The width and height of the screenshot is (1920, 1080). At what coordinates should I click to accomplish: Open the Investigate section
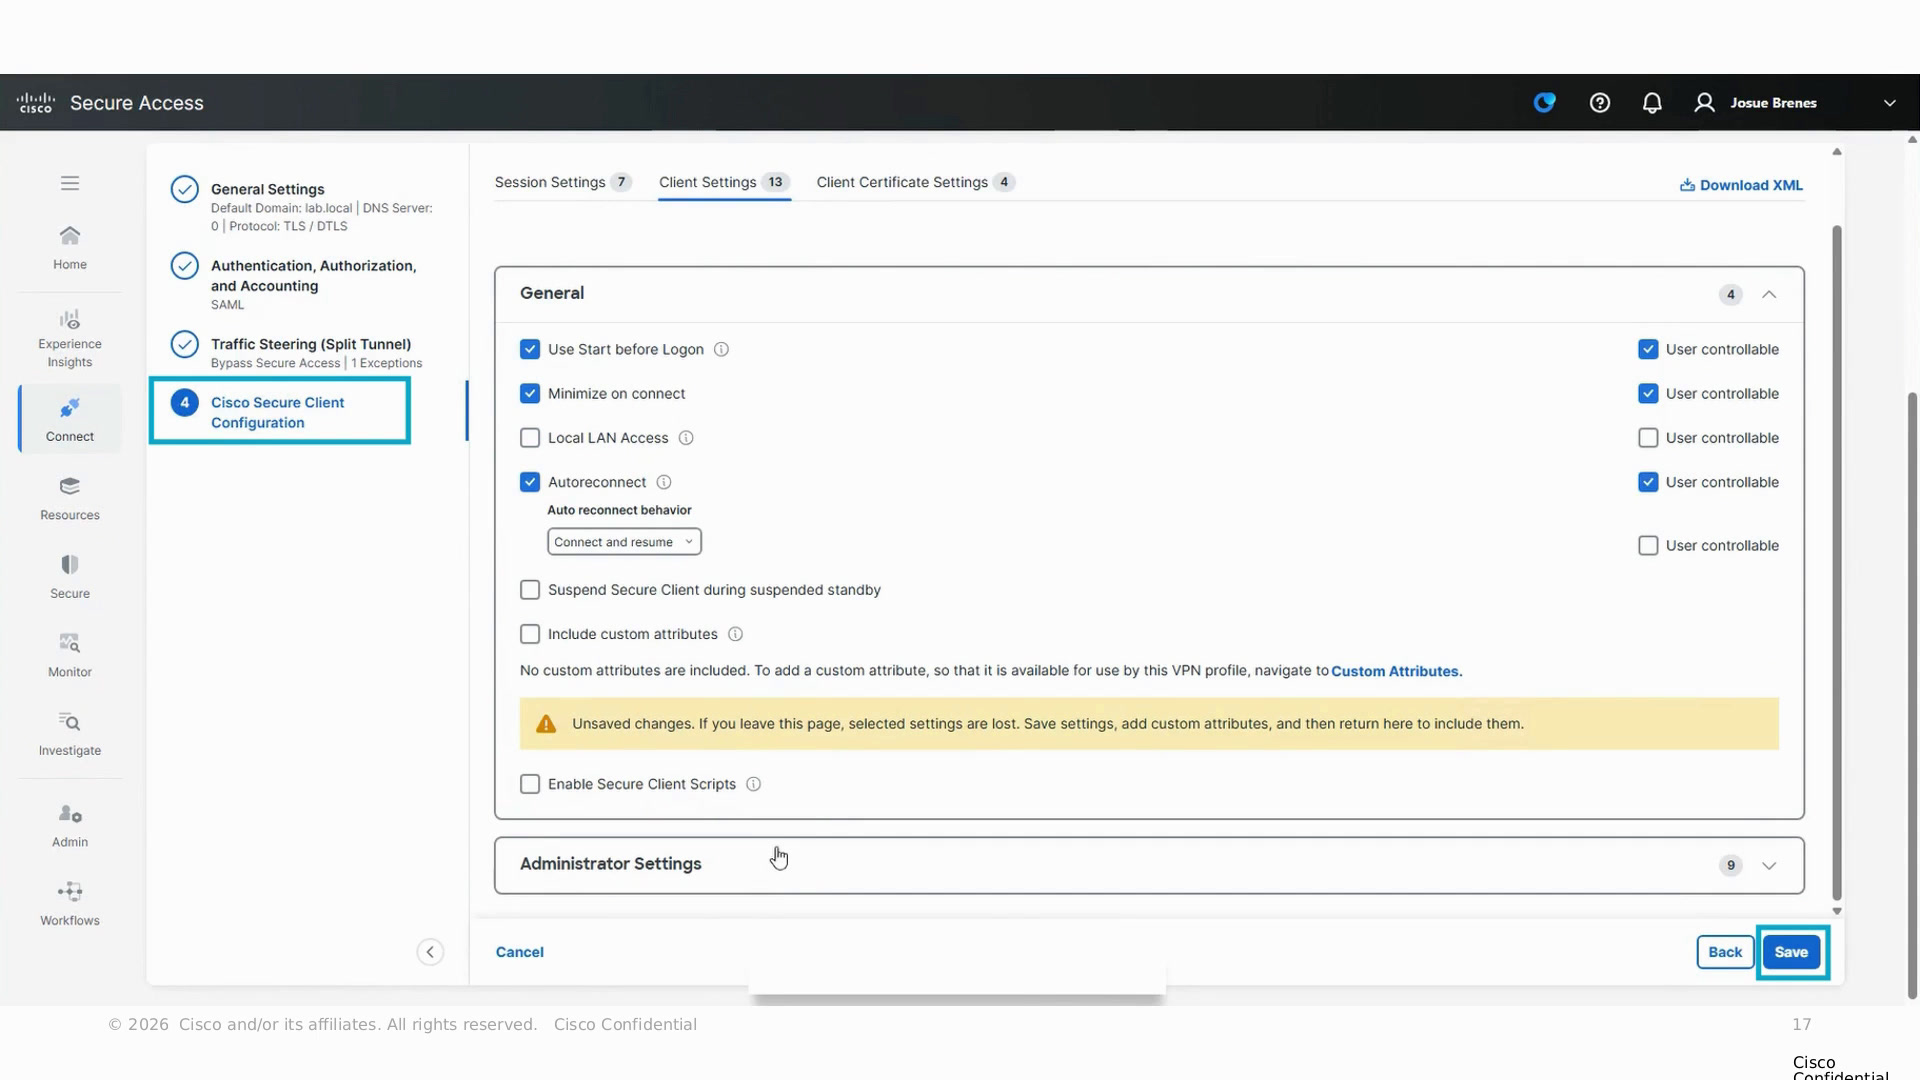pyautogui.click(x=69, y=734)
